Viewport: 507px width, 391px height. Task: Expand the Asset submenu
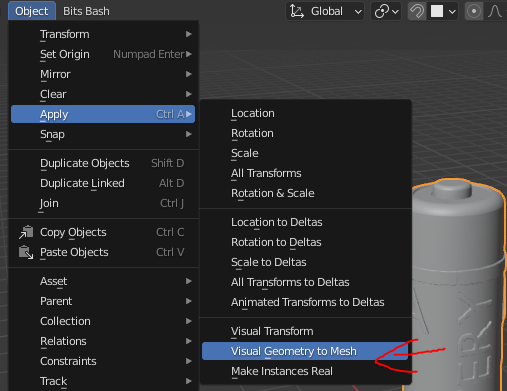point(103,281)
